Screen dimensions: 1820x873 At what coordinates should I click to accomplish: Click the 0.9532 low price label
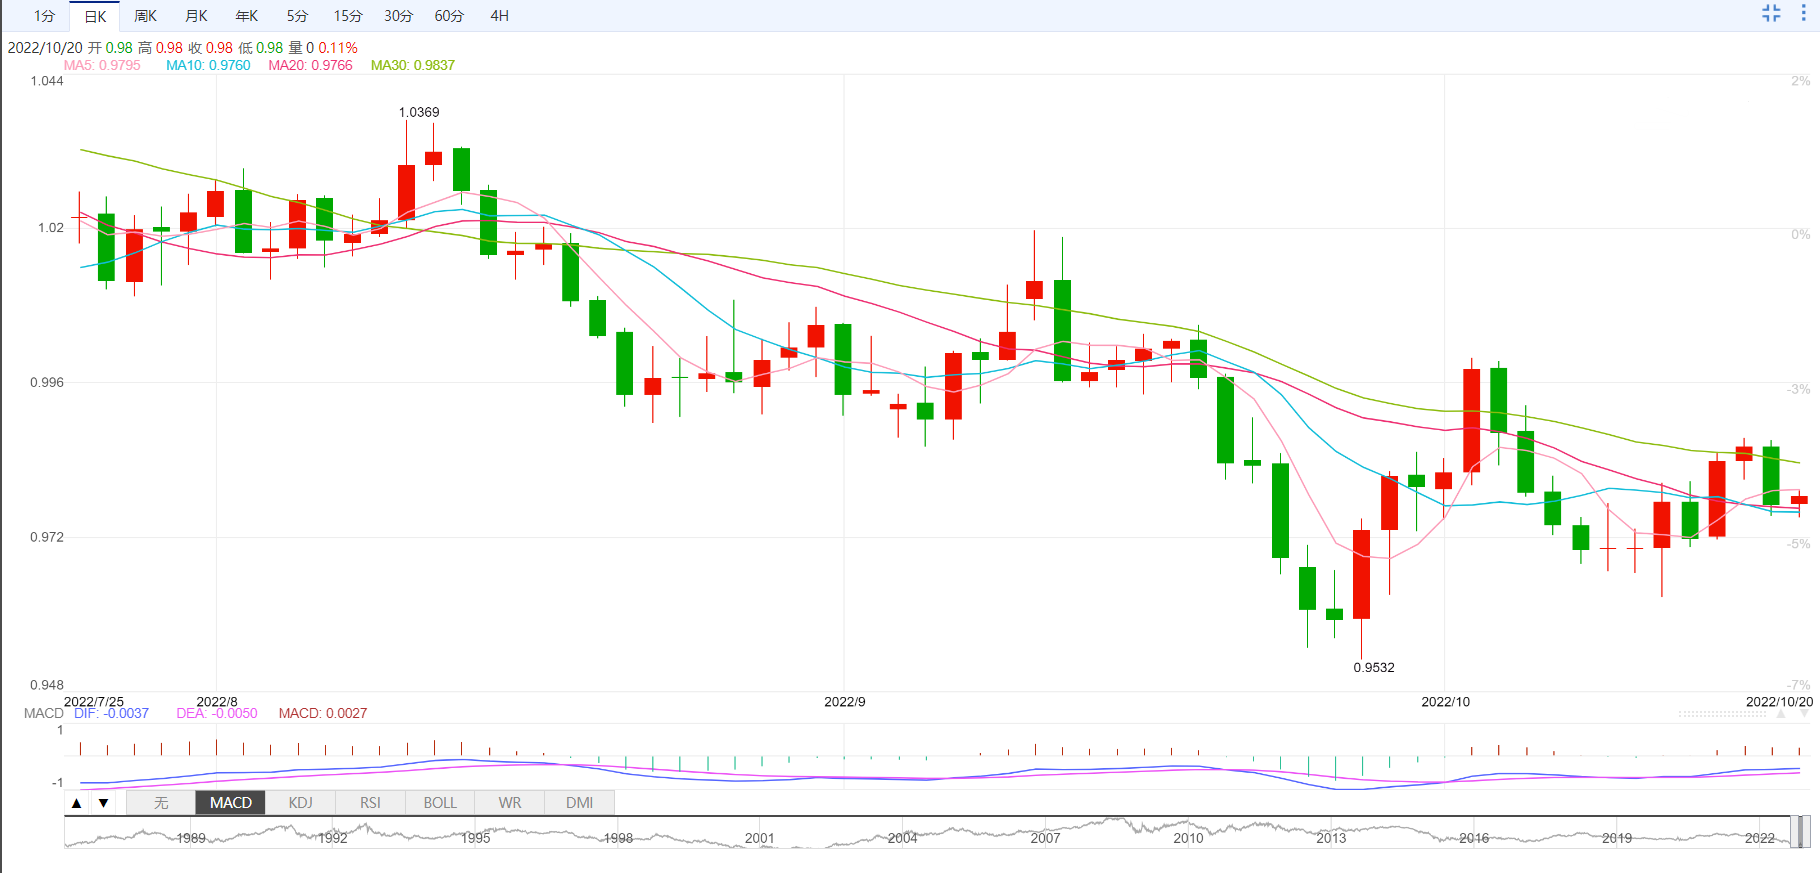(1374, 667)
